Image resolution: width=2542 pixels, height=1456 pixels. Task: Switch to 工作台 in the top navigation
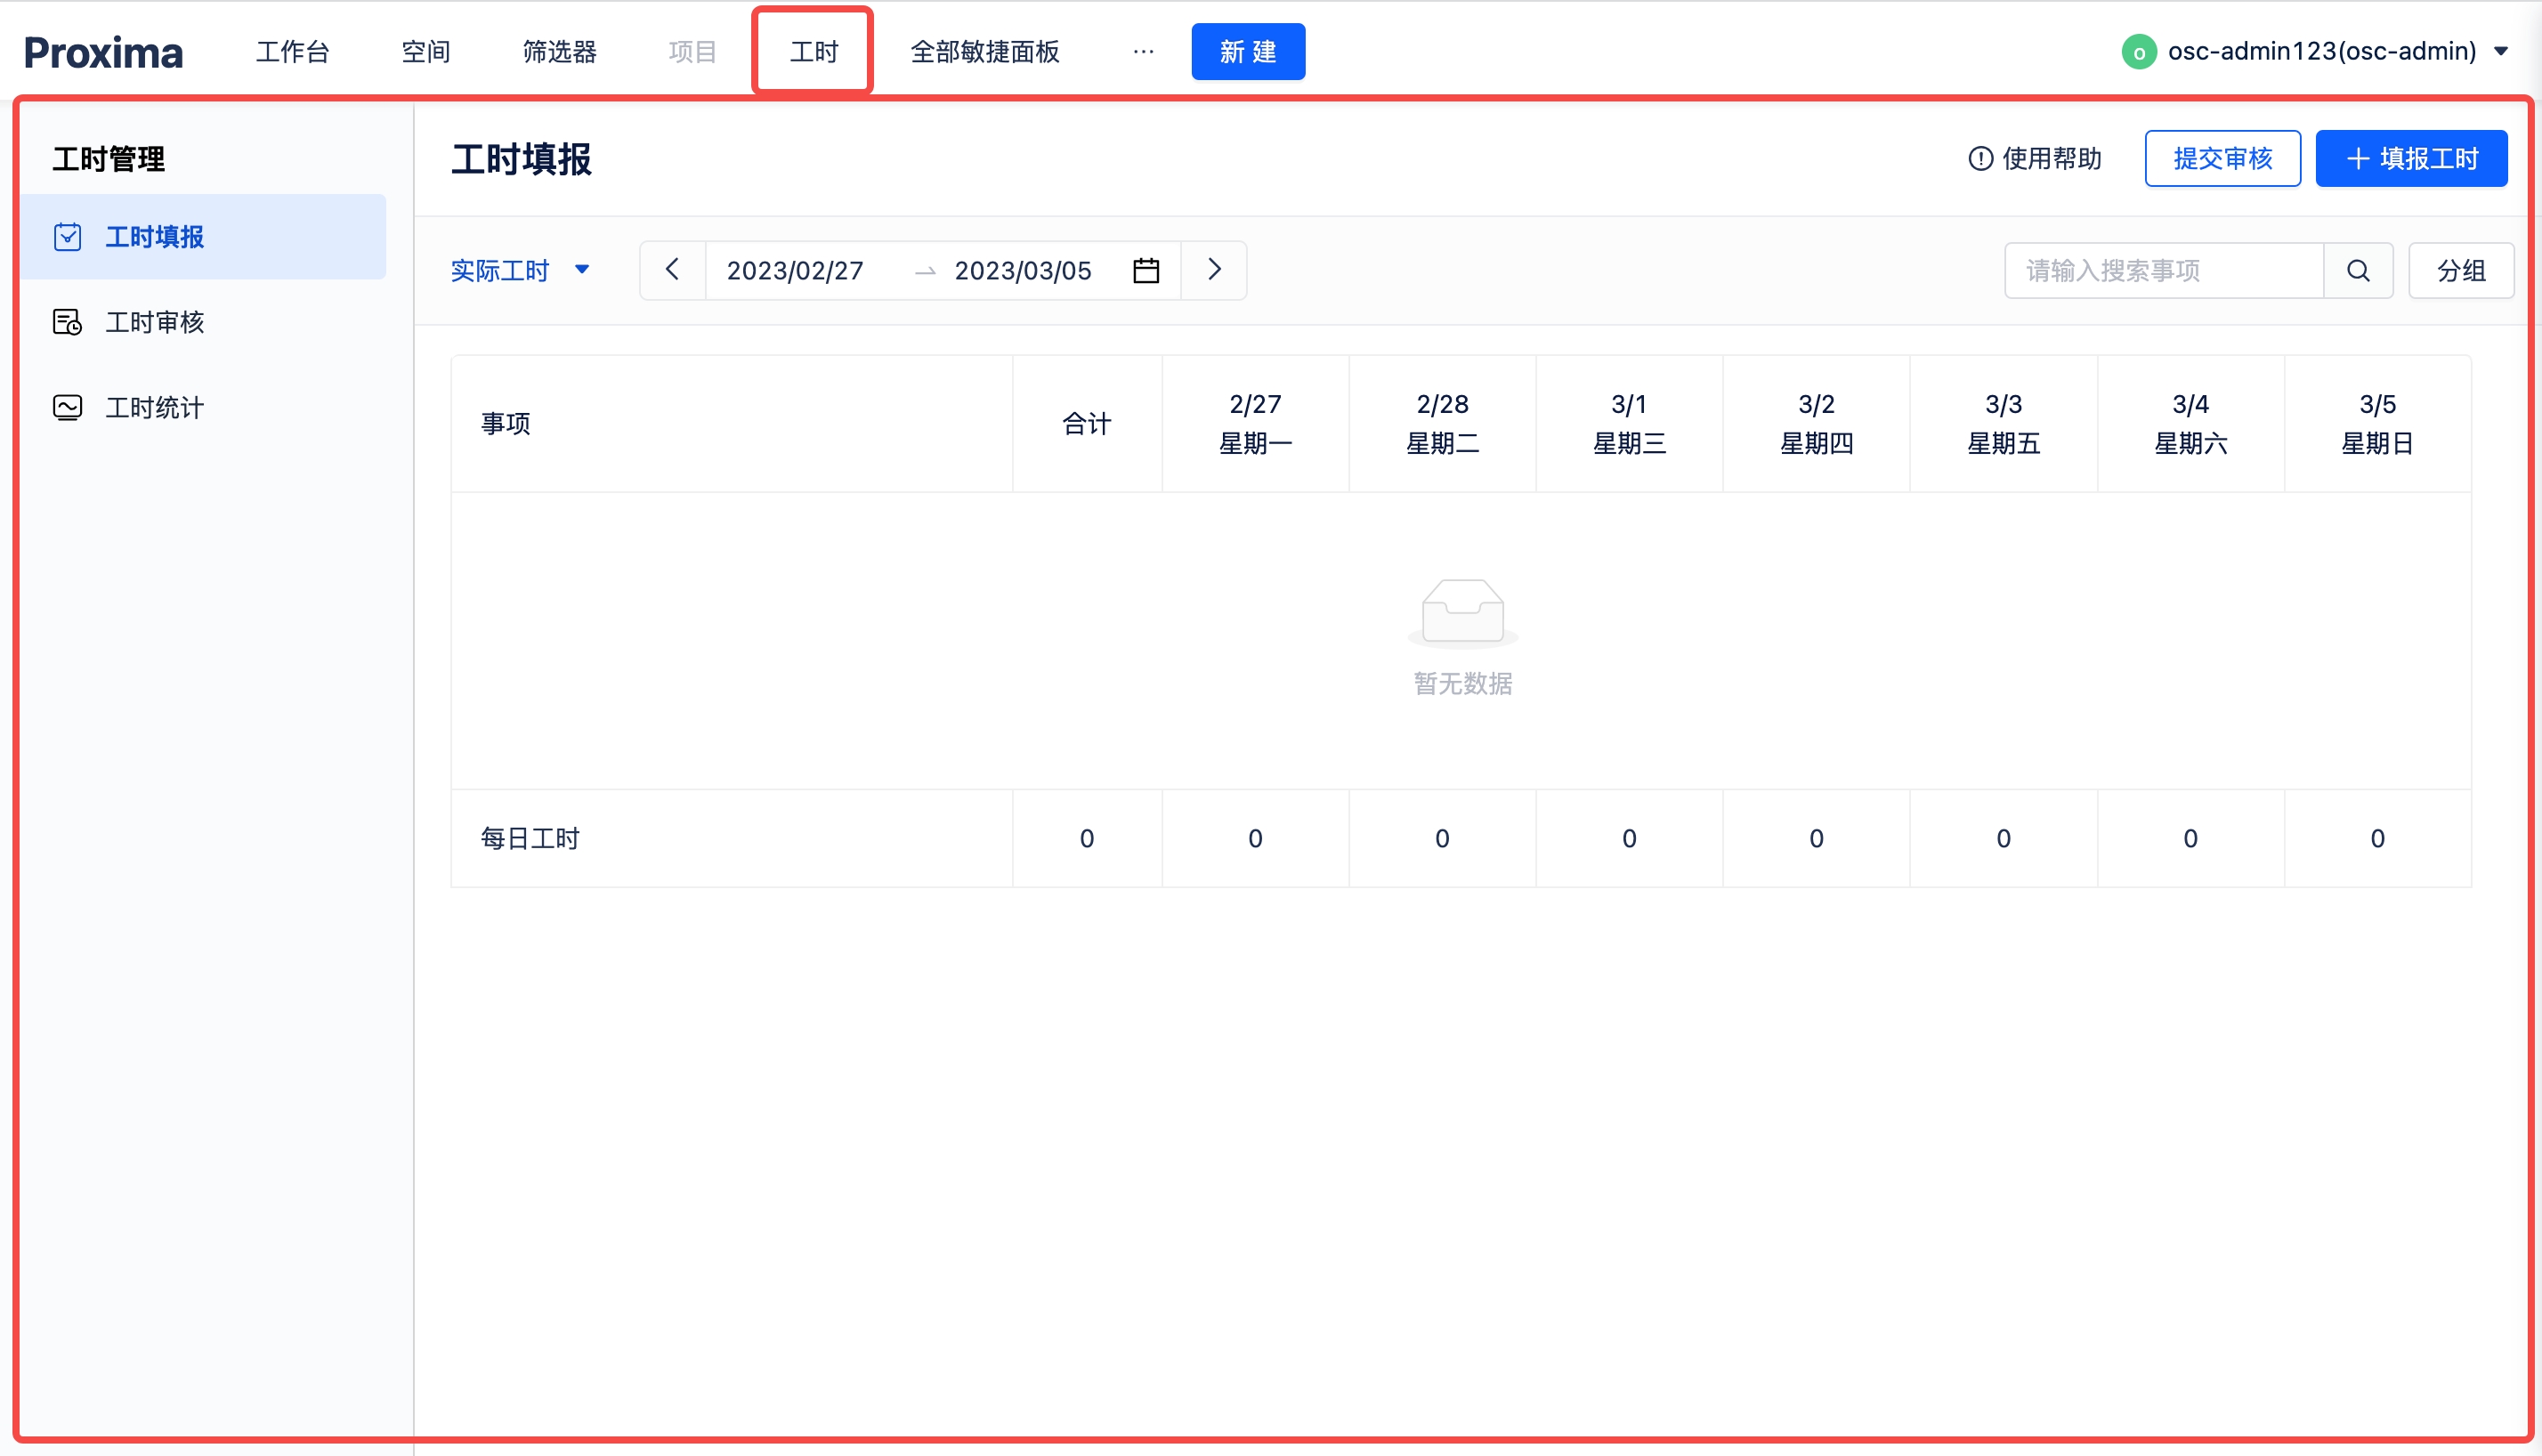[292, 51]
